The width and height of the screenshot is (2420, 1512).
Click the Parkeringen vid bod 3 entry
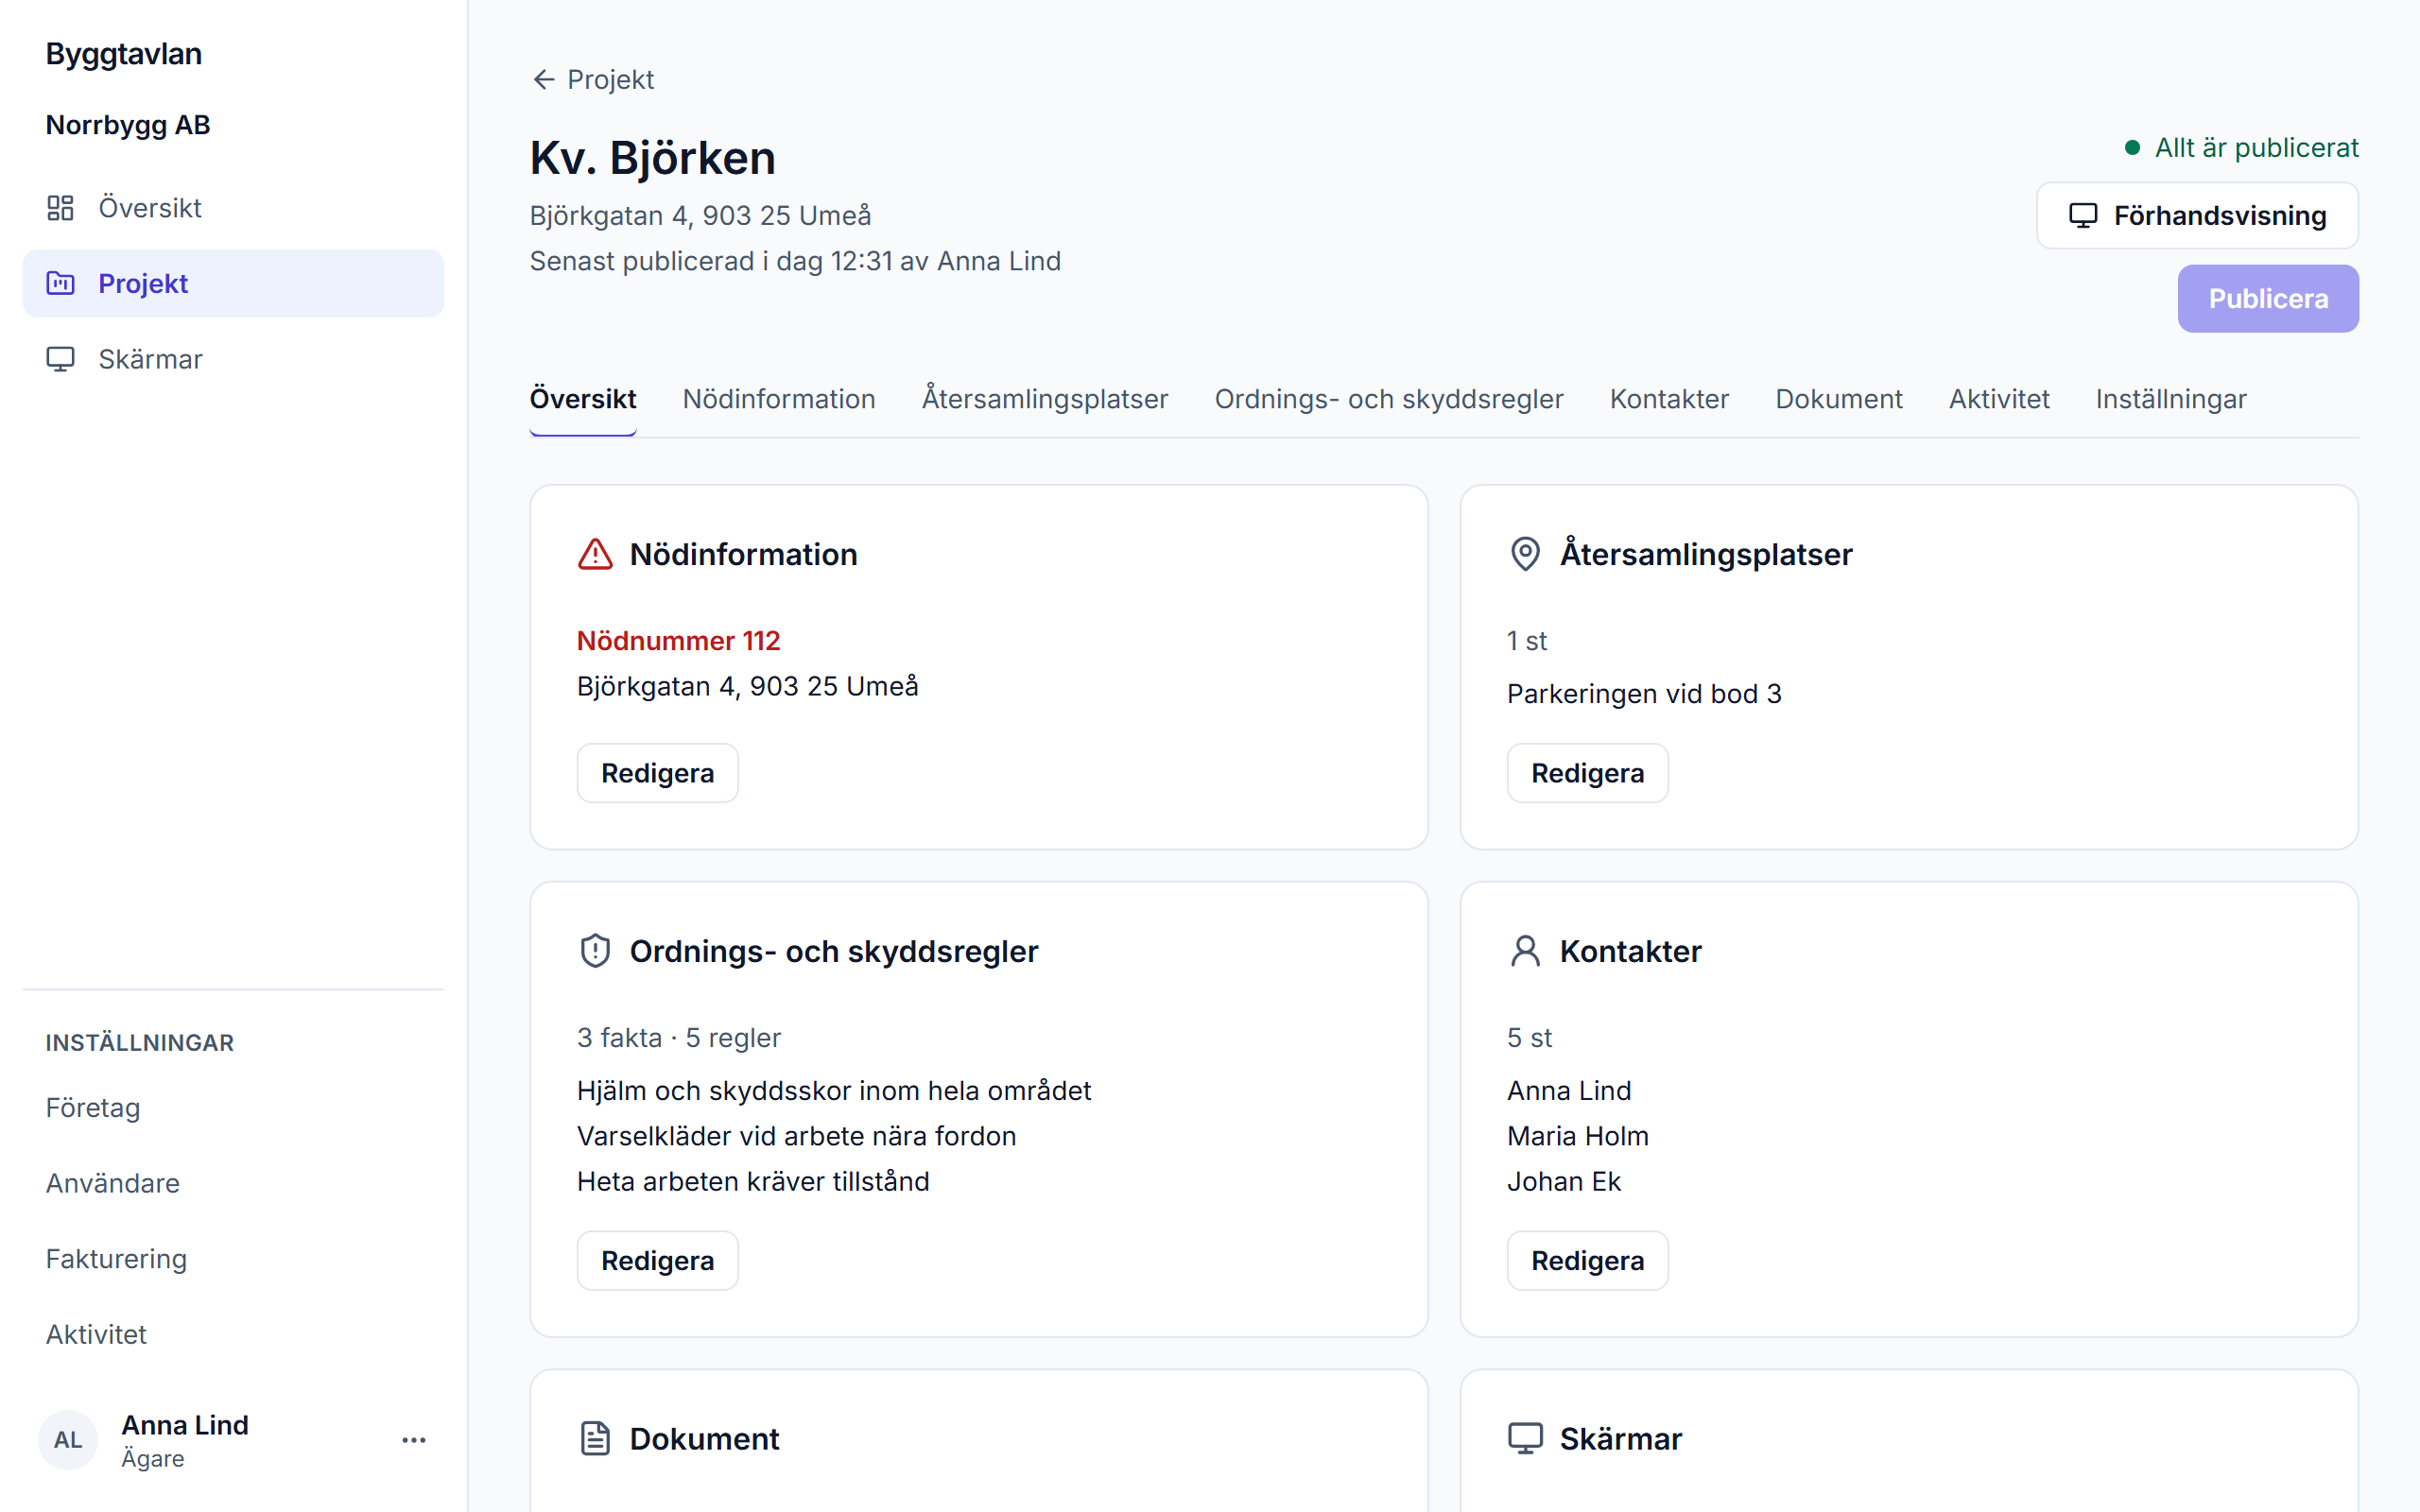click(x=1644, y=694)
